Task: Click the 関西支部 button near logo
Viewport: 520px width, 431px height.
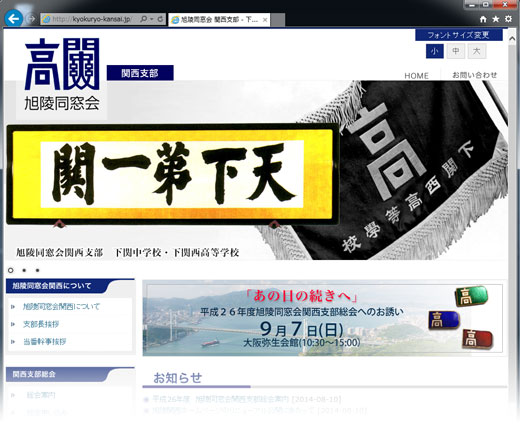Action: pos(140,73)
